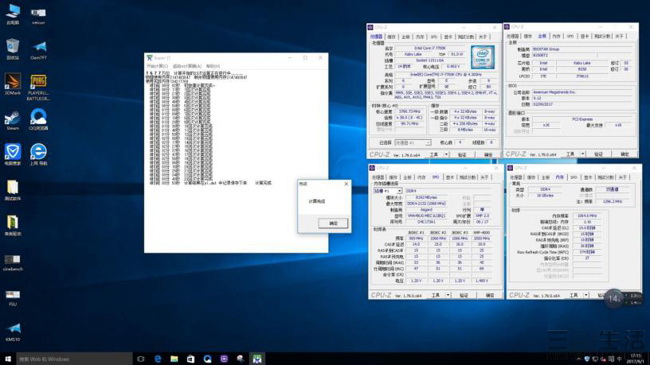Select the SPD tab in the memory window
This screenshot has height=365, width=650.
tap(574, 177)
